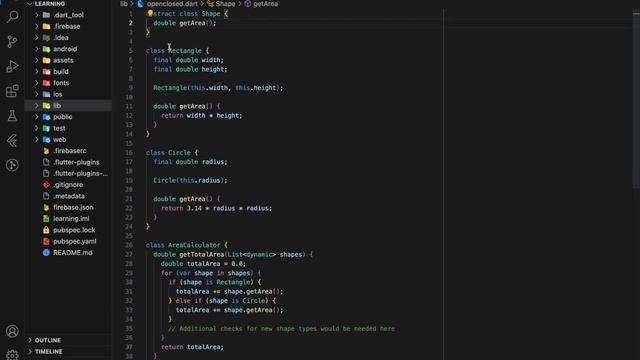The height and width of the screenshot is (360, 640).
Task: Open the firebase.json file
Action: coord(73,207)
